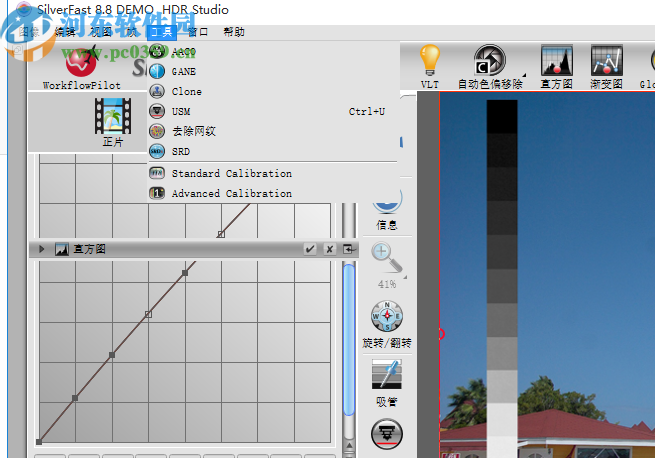Click the blue vertical scrollbar thumb
The width and height of the screenshot is (655, 458).
[349, 339]
